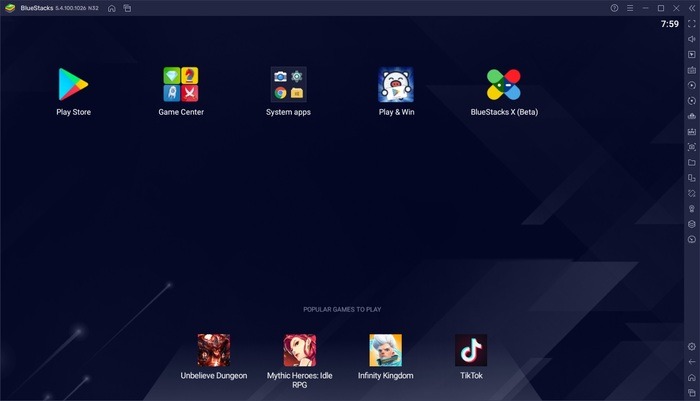This screenshot has height=401, width=700.
Task: Open the macro play-circle icon in sidebar
Action: 692,85
